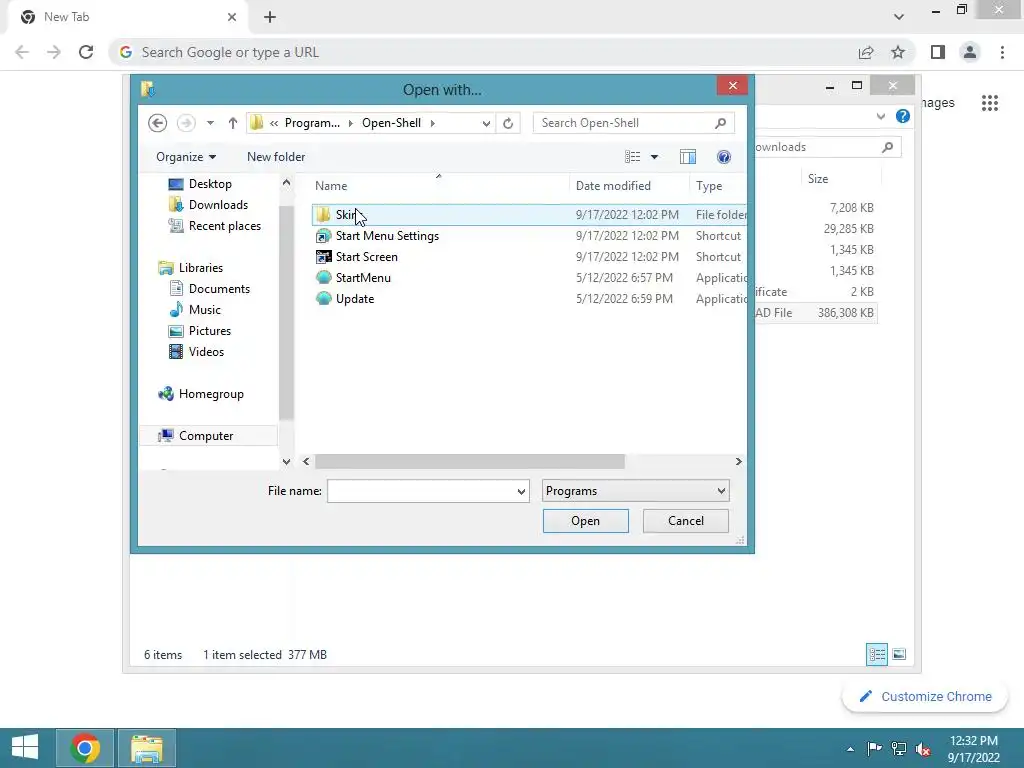Viewport: 1024px width, 768px height.
Task: Click Open-Shell in address breadcrumb
Action: (391, 123)
